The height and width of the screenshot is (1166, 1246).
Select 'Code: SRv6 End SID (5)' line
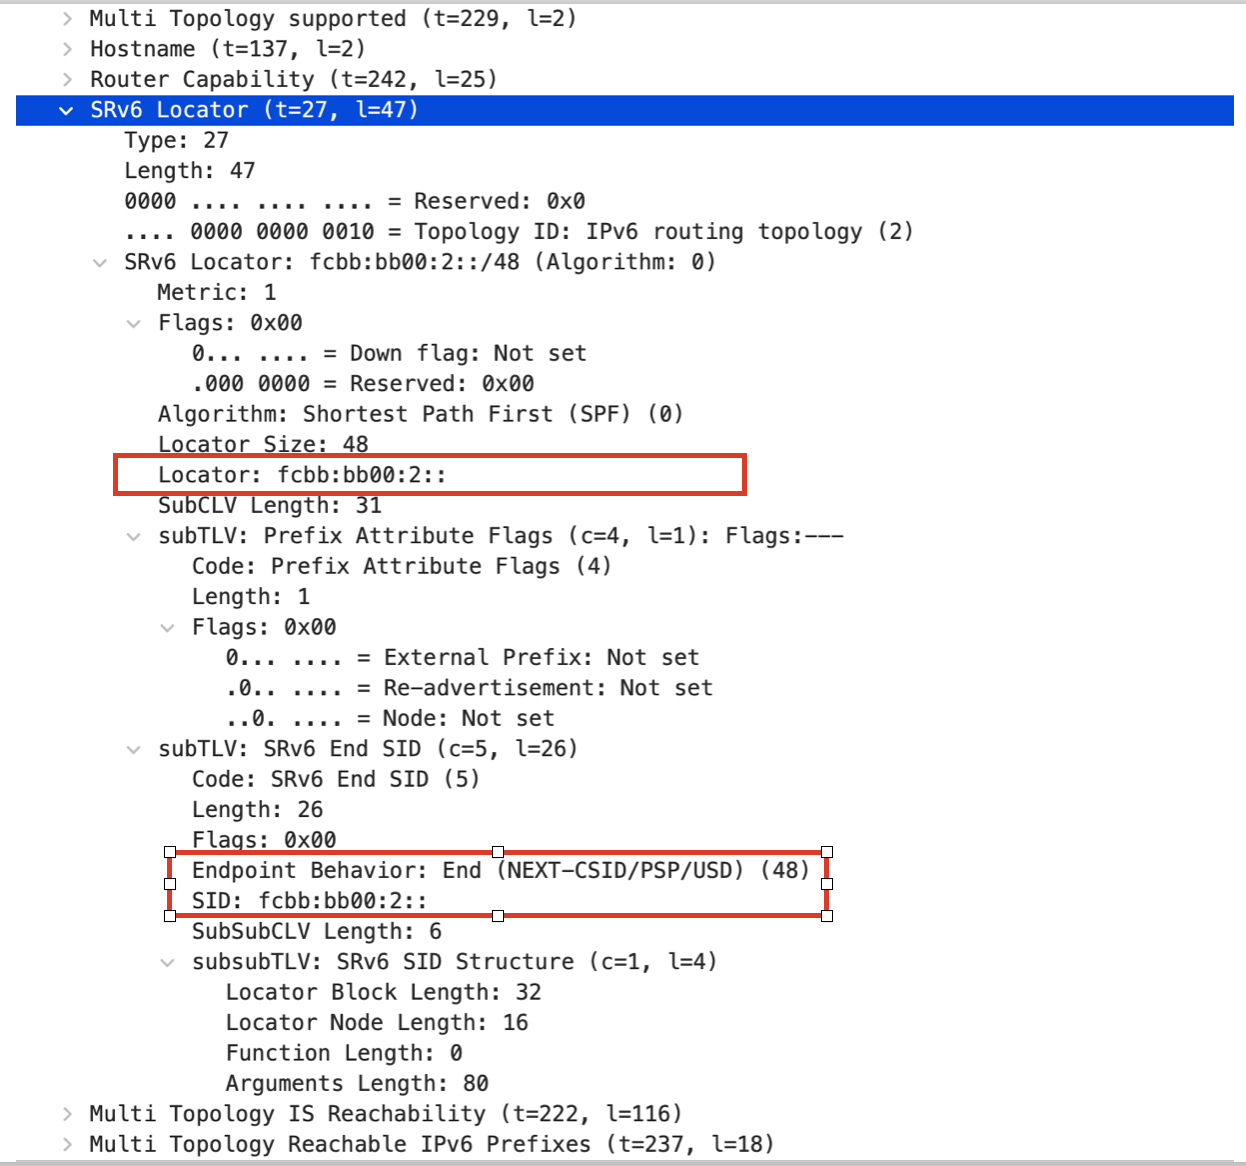(336, 779)
